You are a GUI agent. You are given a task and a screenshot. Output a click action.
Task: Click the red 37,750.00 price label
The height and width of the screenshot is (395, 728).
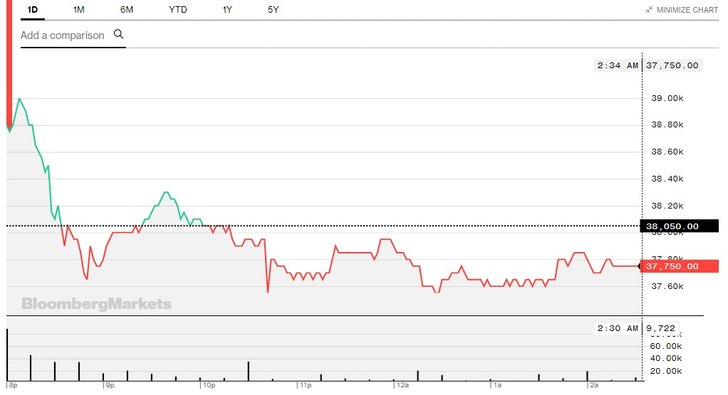(x=679, y=266)
